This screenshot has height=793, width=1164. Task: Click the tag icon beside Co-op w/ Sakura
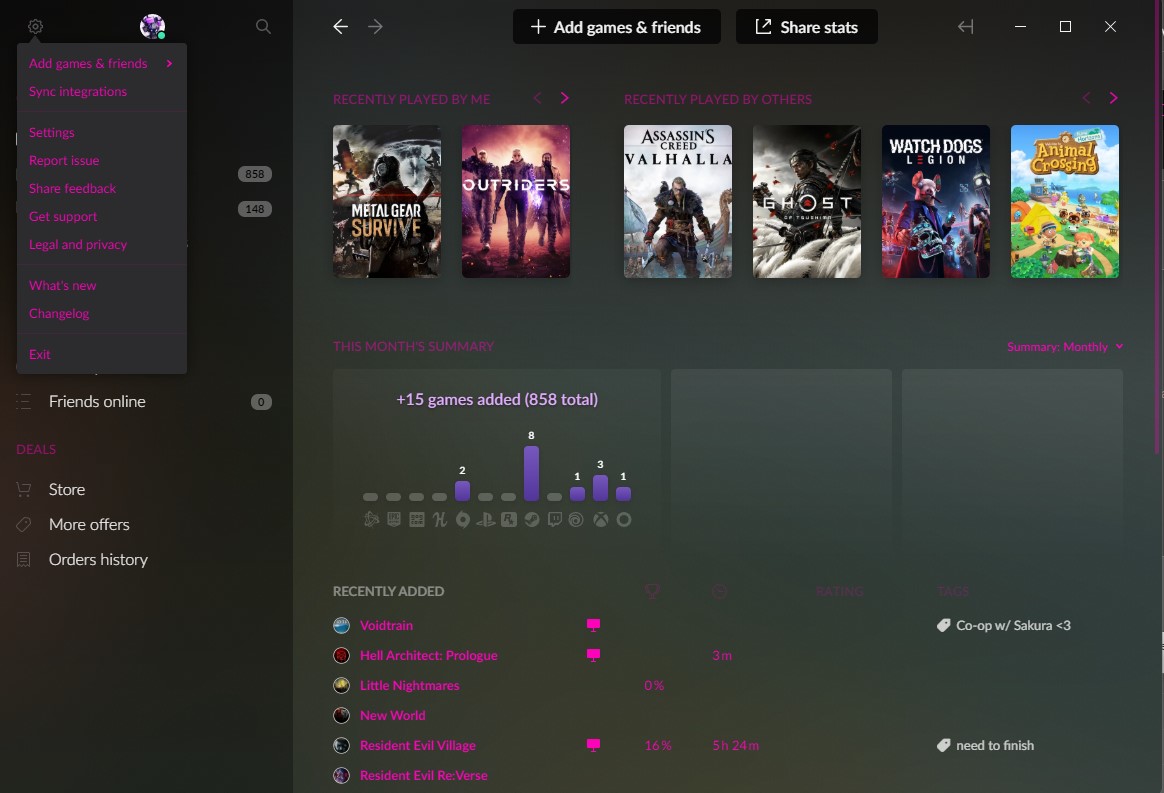(944, 625)
